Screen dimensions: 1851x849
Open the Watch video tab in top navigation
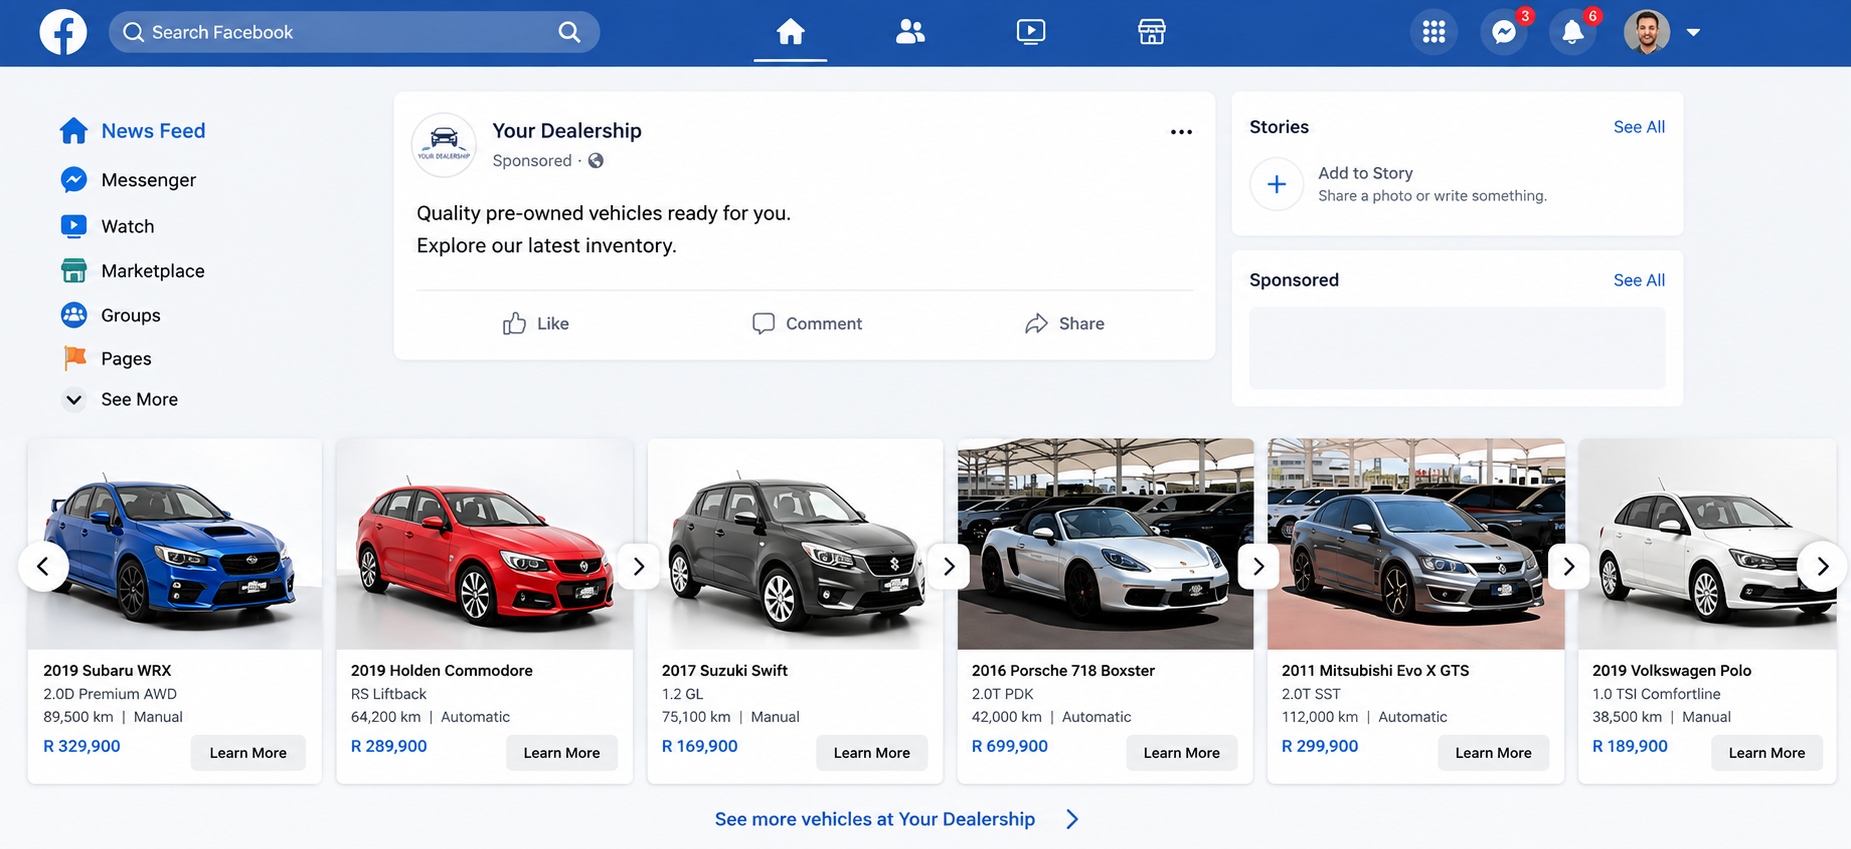[1031, 32]
